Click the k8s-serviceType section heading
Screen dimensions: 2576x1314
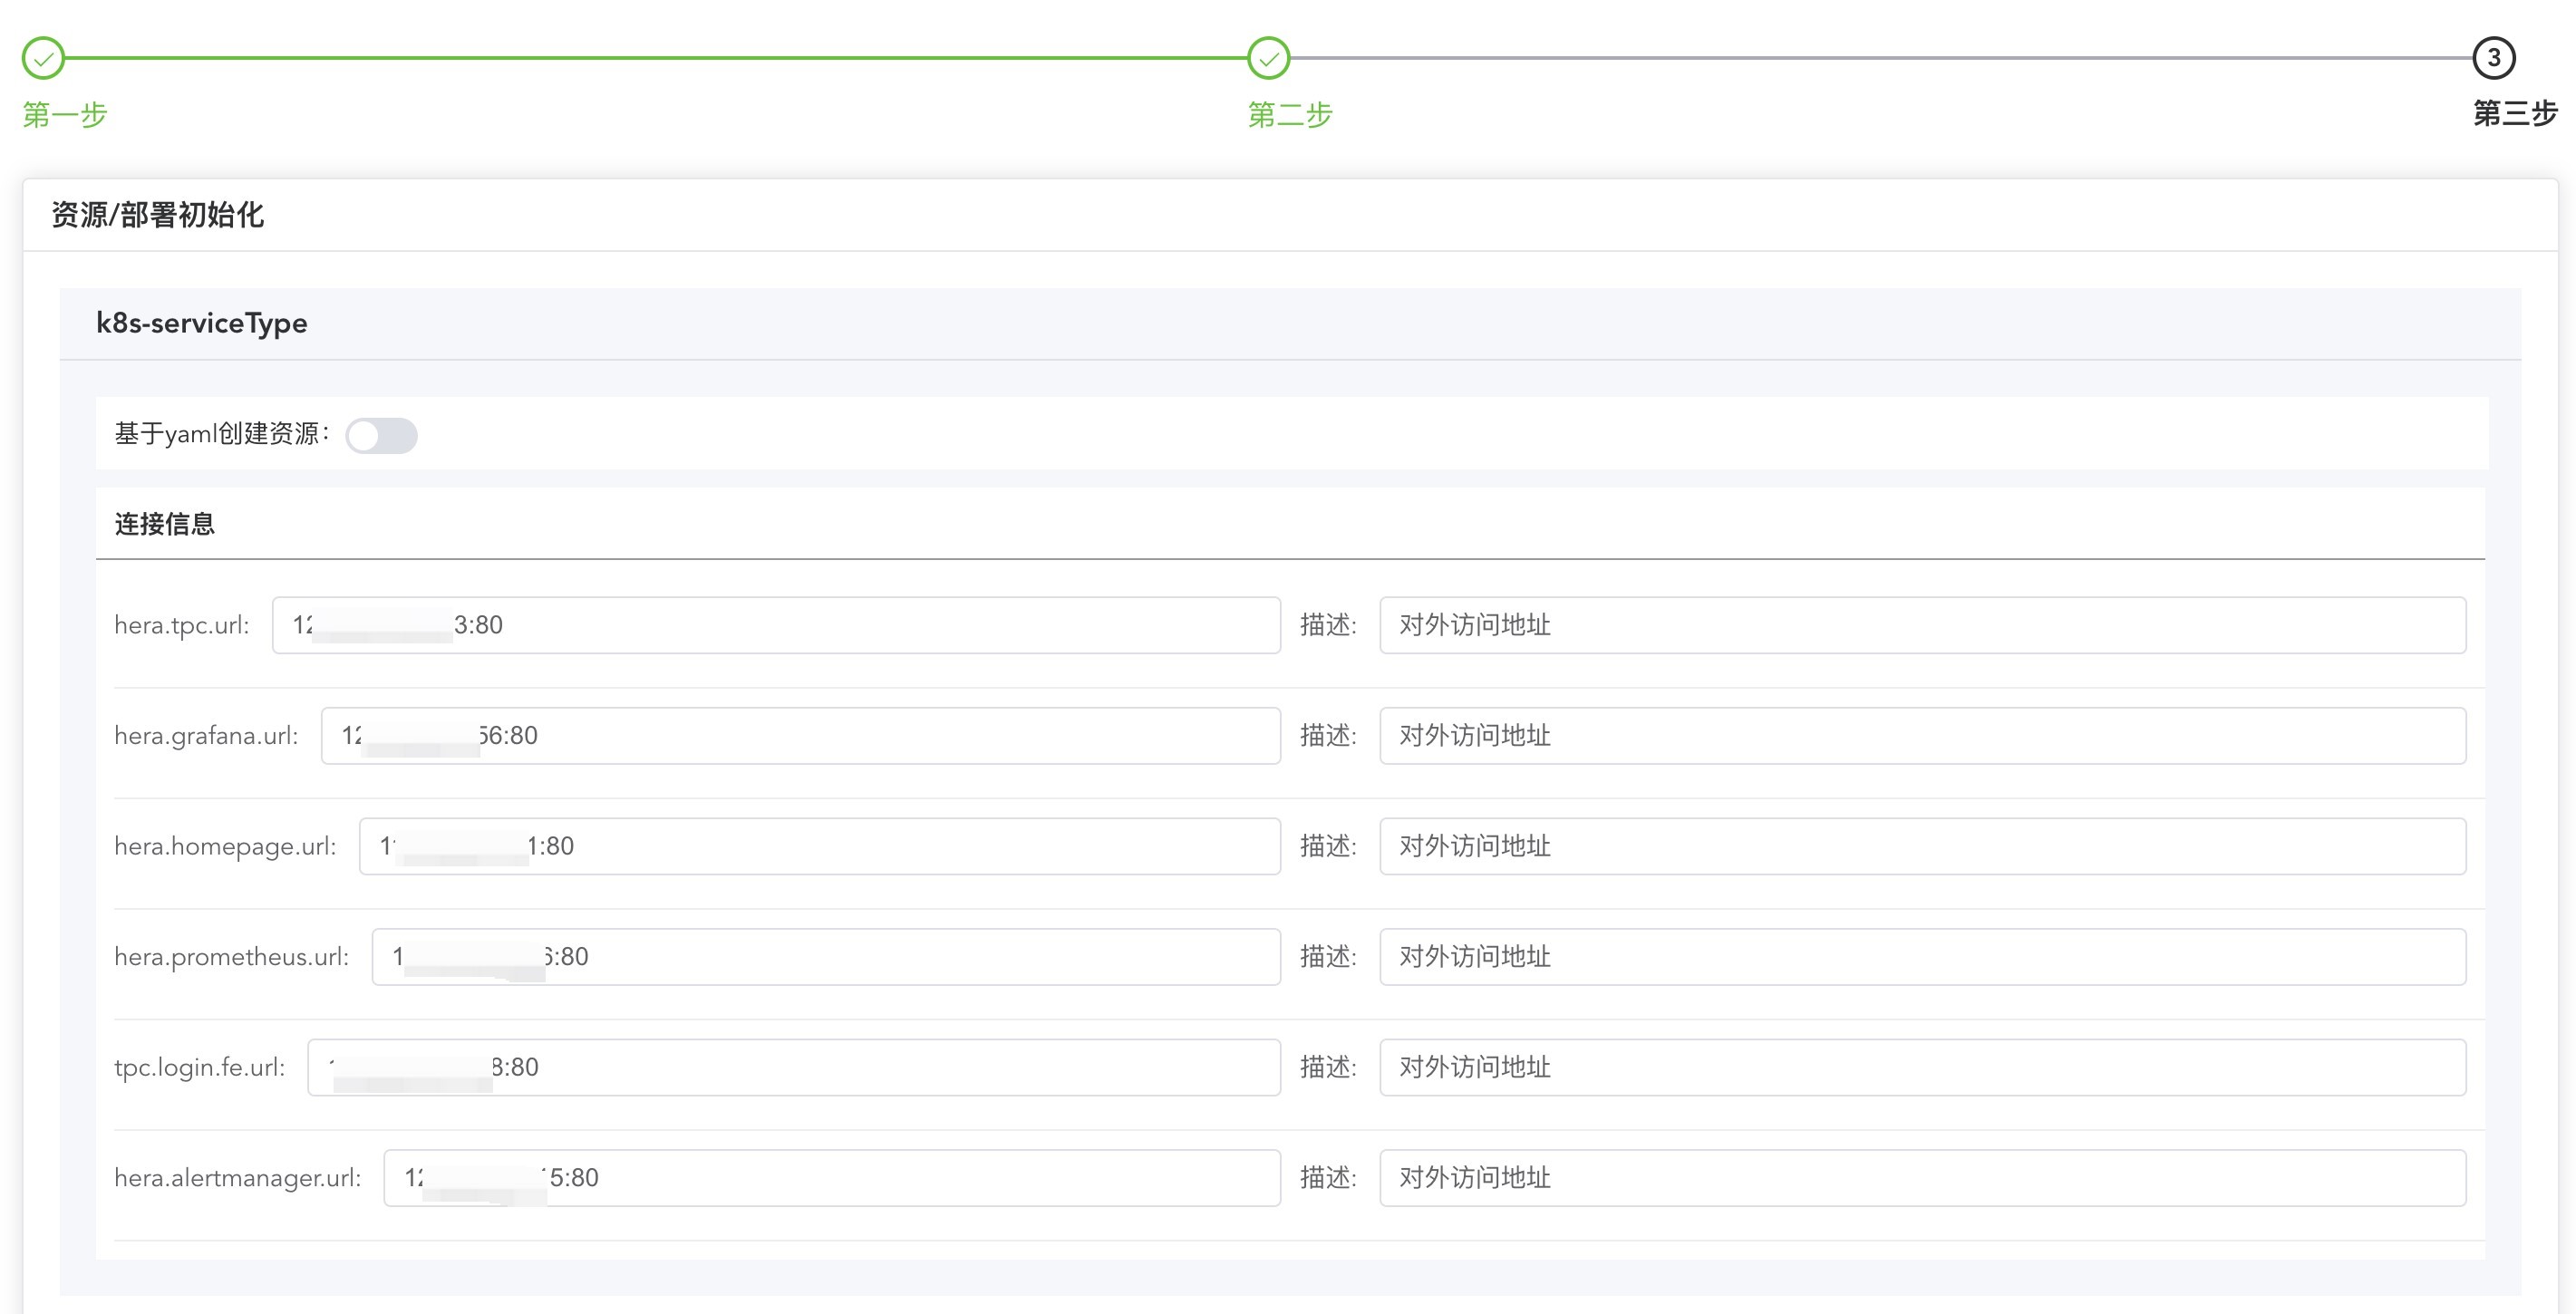point(201,323)
